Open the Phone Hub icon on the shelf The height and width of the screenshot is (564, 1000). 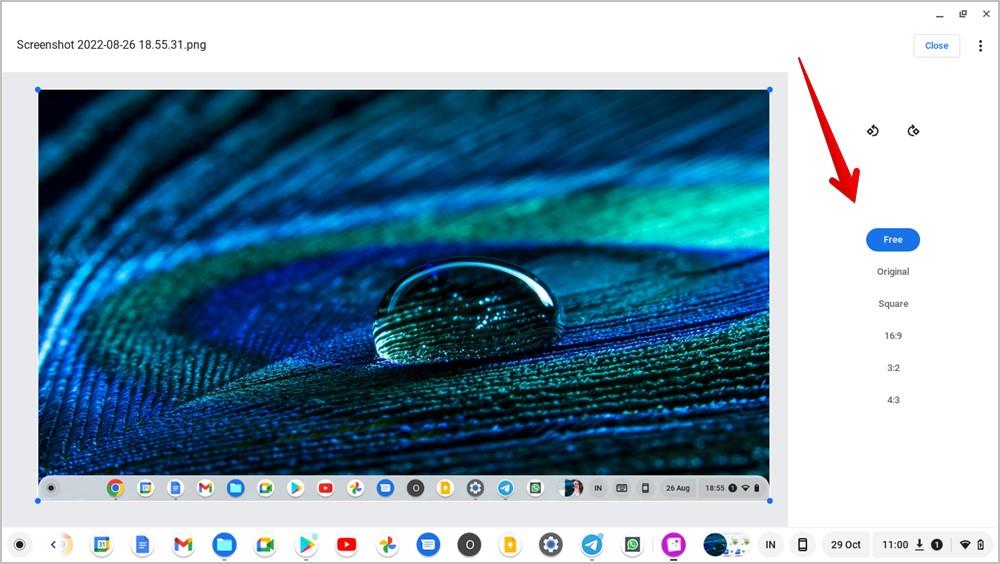pyautogui.click(x=803, y=545)
